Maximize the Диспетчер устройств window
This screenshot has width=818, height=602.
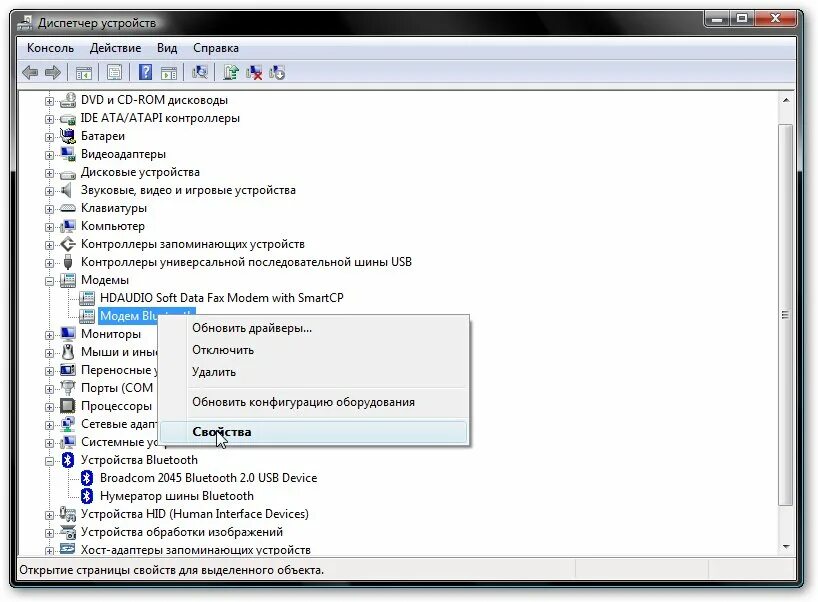741,19
